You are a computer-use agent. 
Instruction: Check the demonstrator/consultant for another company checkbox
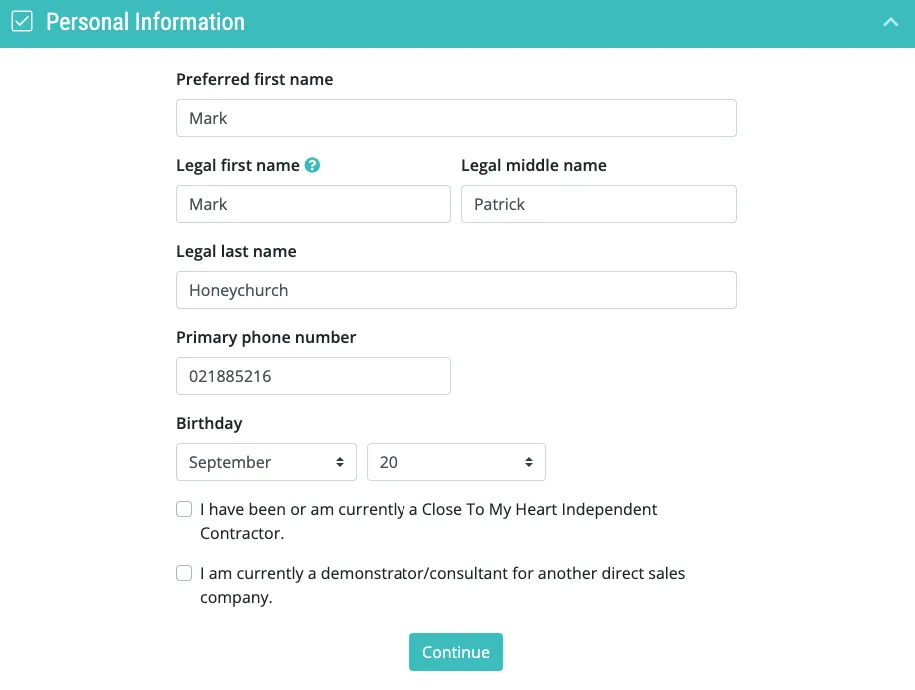pyautogui.click(x=184, y=573)
